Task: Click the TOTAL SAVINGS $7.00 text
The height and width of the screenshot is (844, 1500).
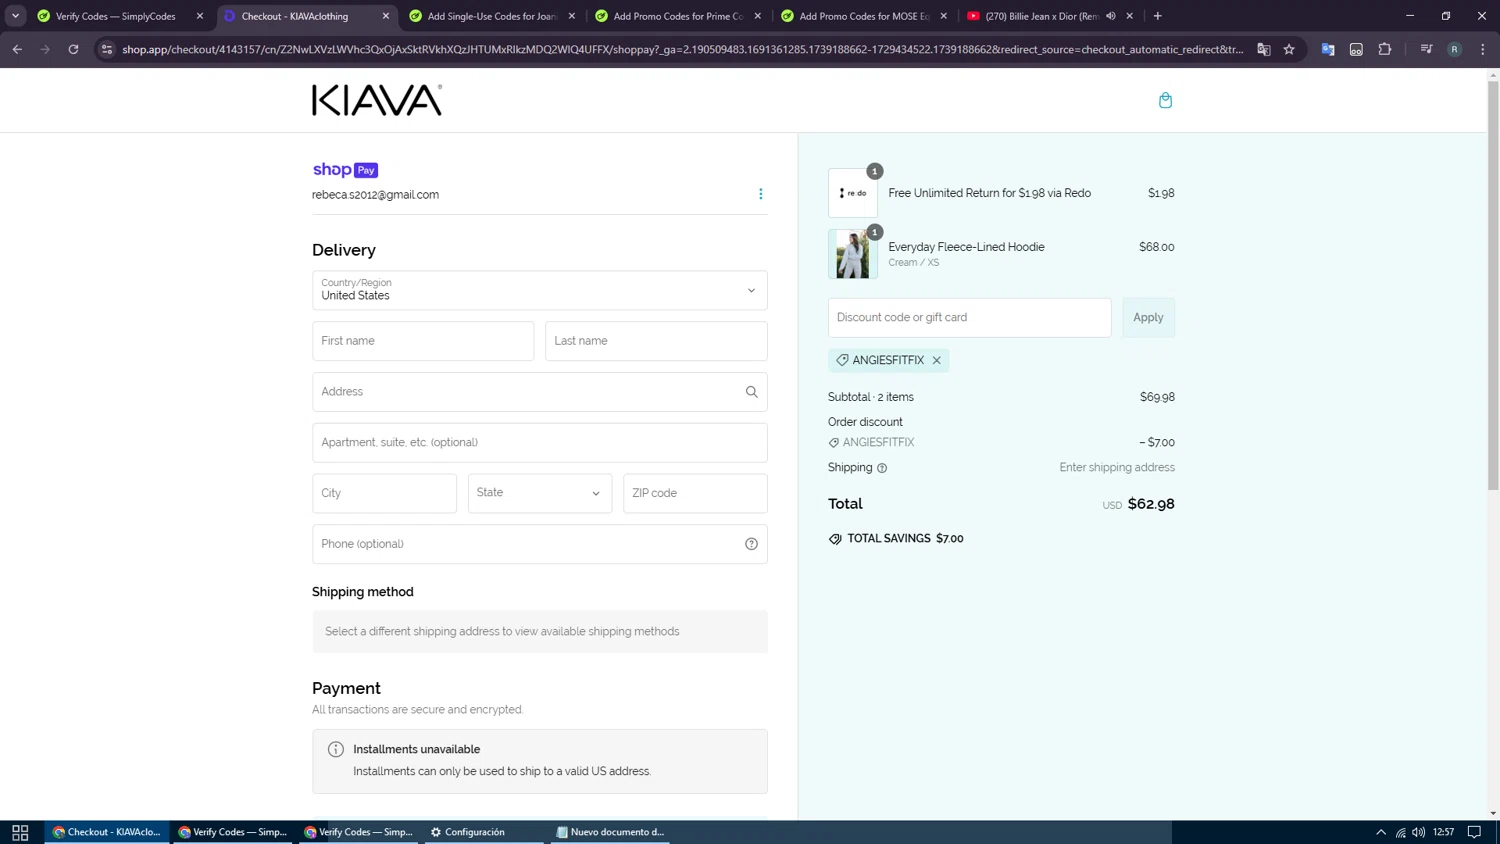Action: coord(905,539)
